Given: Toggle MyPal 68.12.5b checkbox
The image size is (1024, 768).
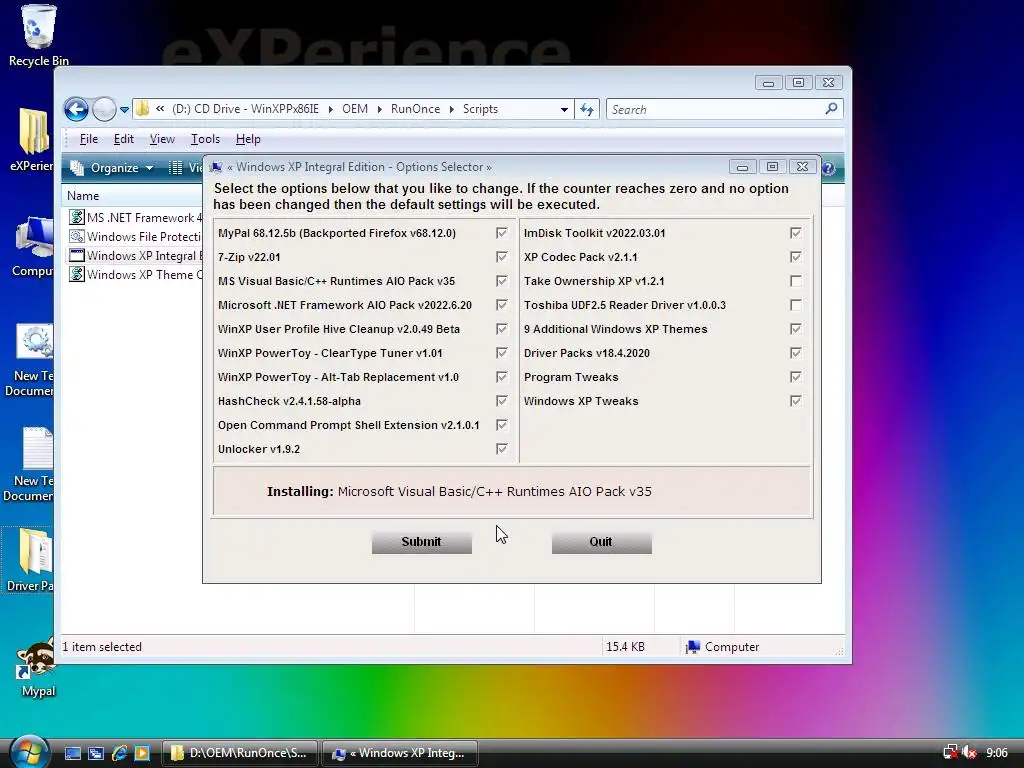Looking at the screenshot, I should point(502,233).
